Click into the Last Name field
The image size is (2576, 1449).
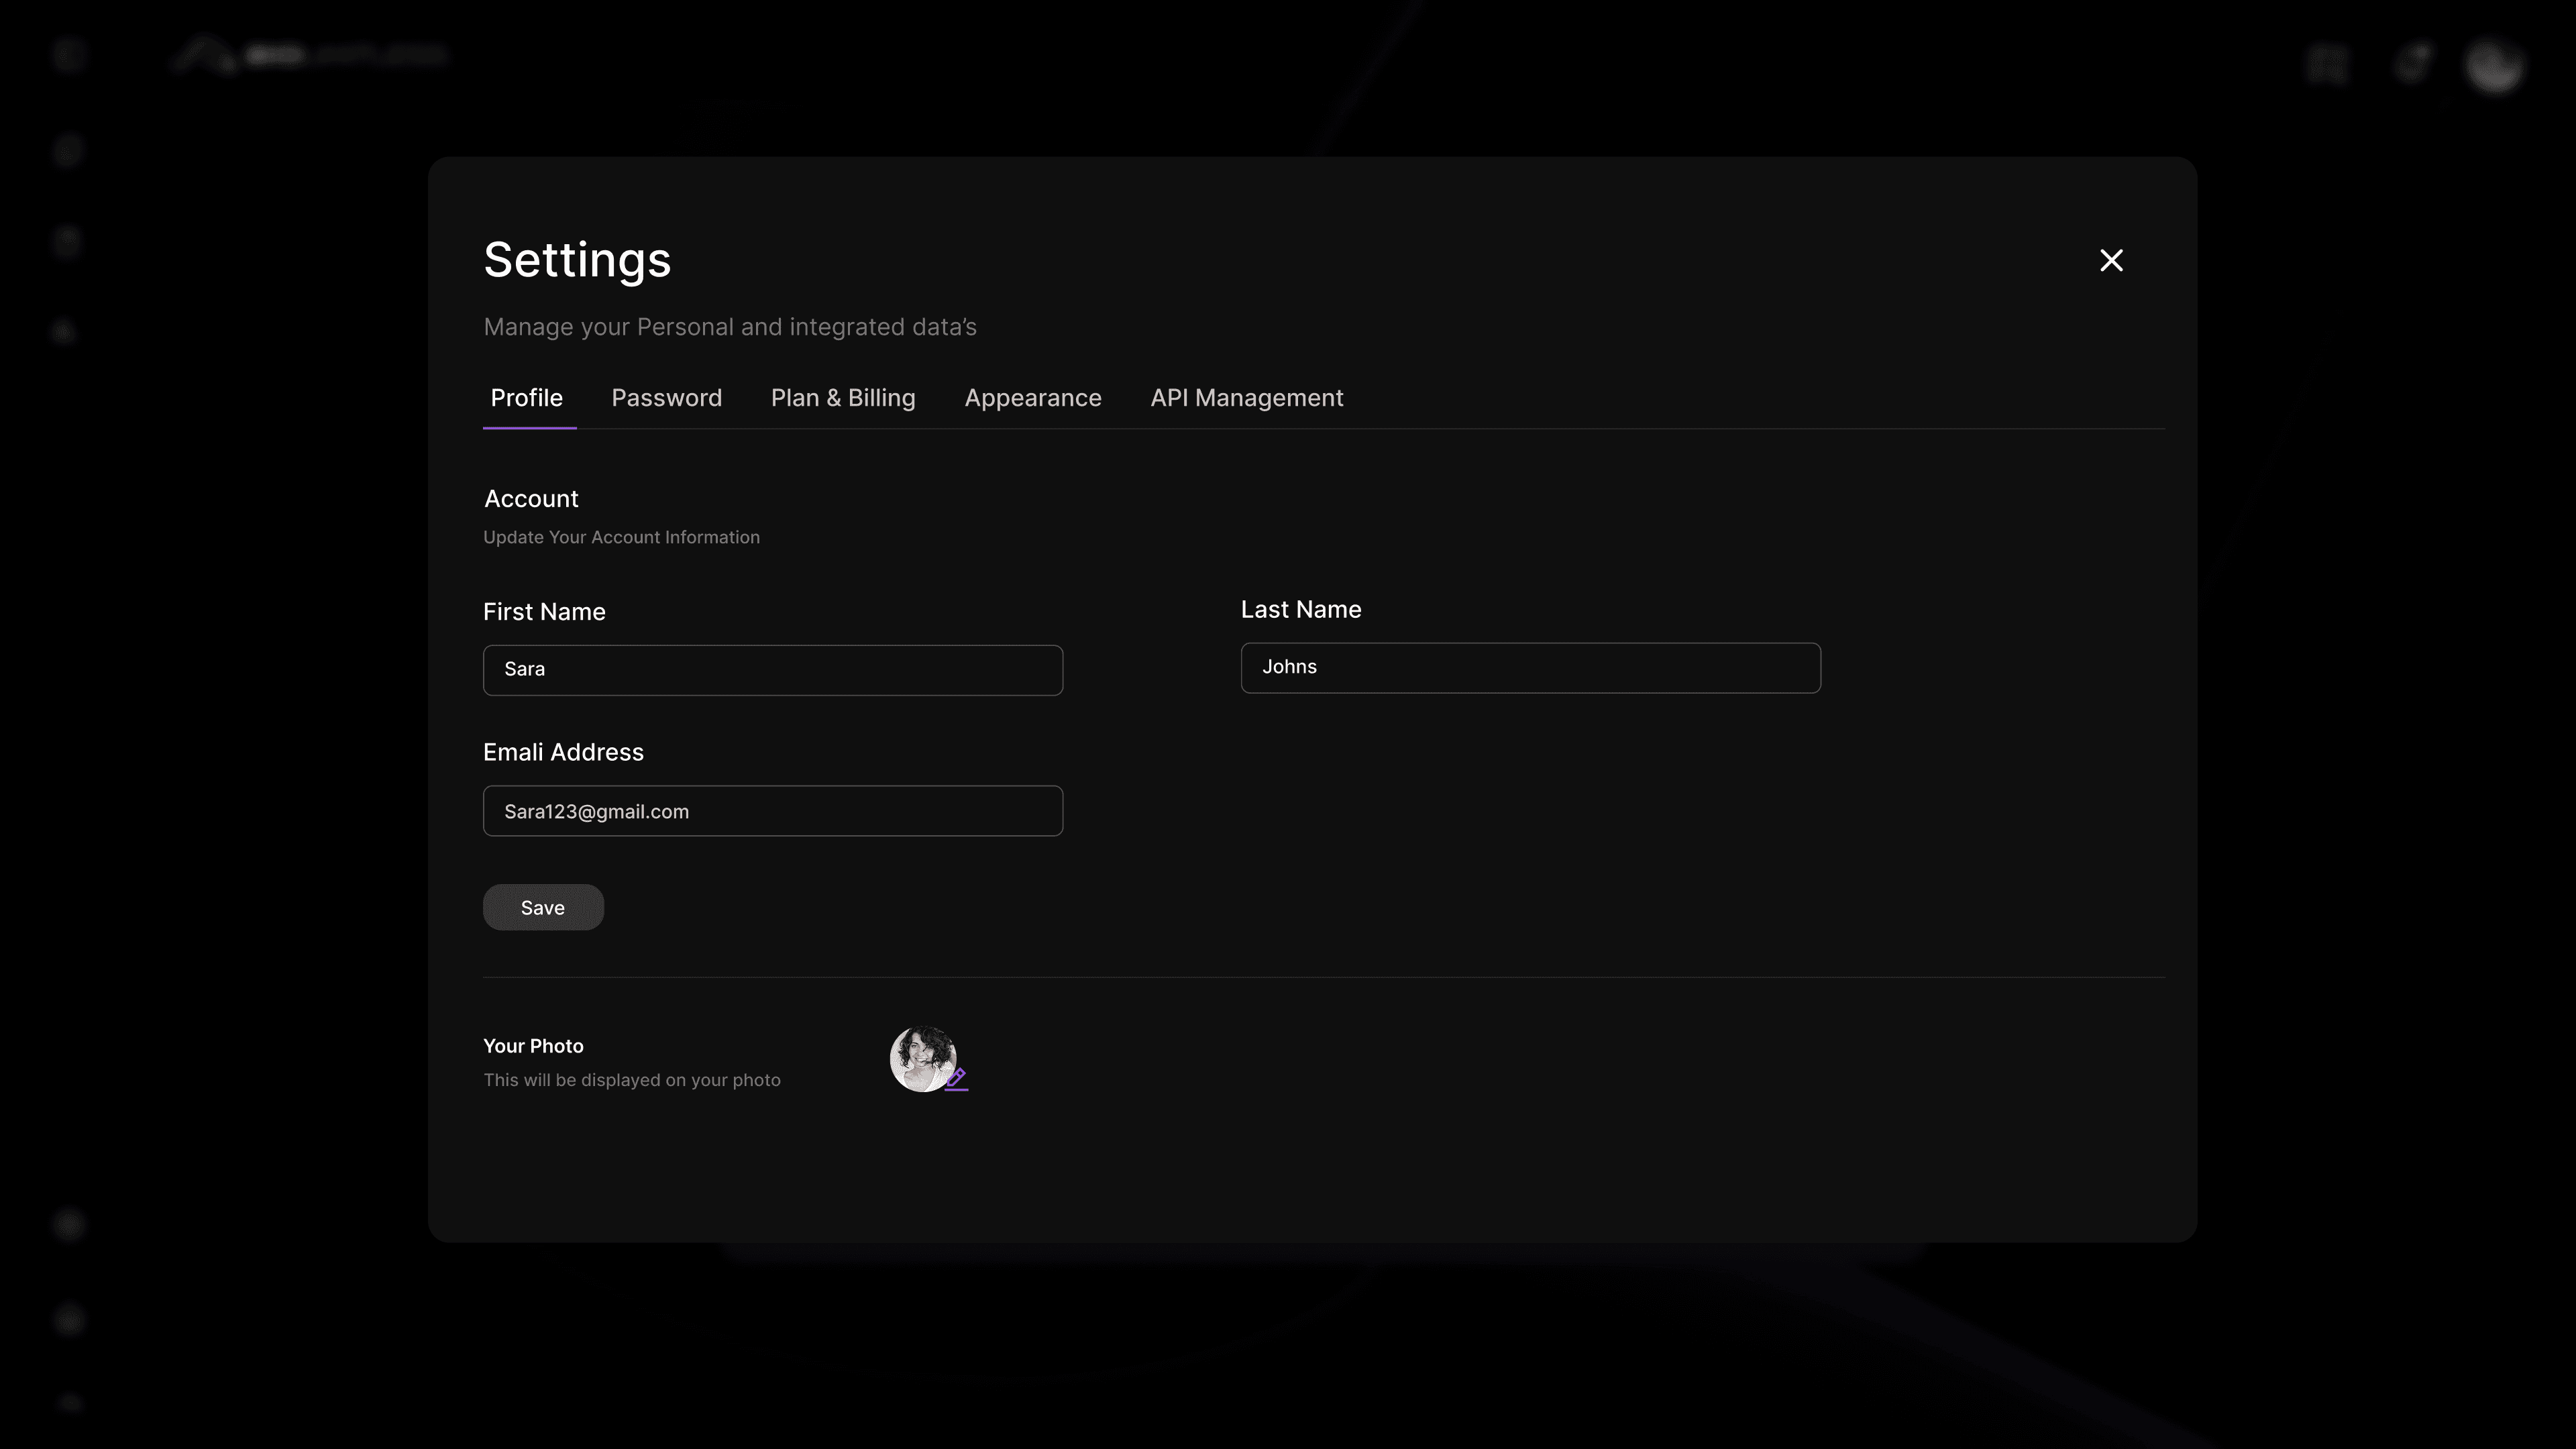1530,668
